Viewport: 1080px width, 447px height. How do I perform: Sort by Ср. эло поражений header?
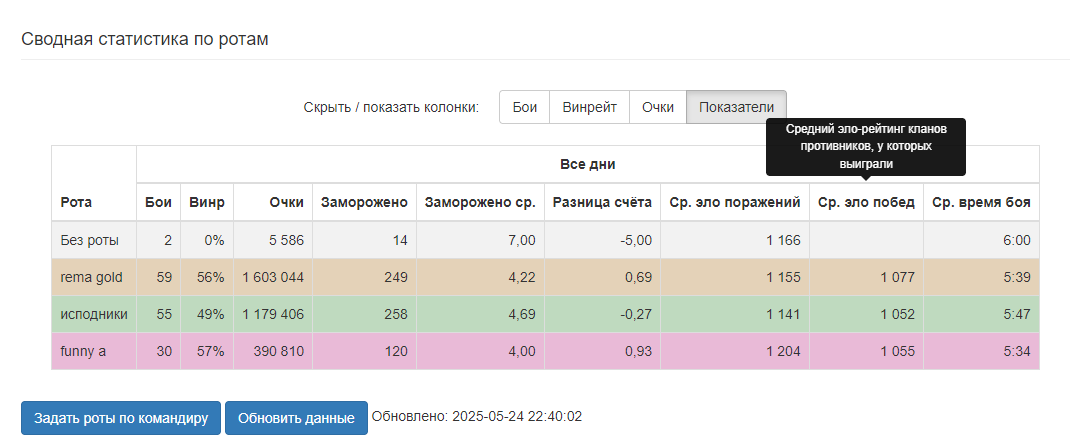[x=735, y=202]
